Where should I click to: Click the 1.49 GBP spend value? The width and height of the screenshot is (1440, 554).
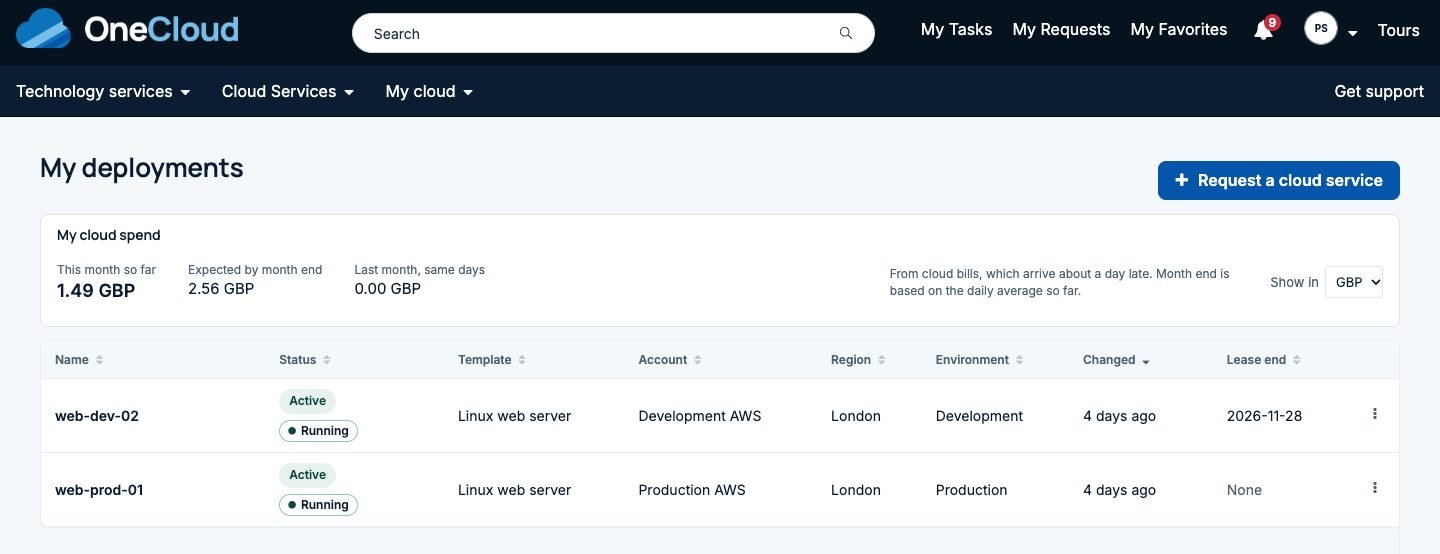pyautogui.click(x=96, y=291)
